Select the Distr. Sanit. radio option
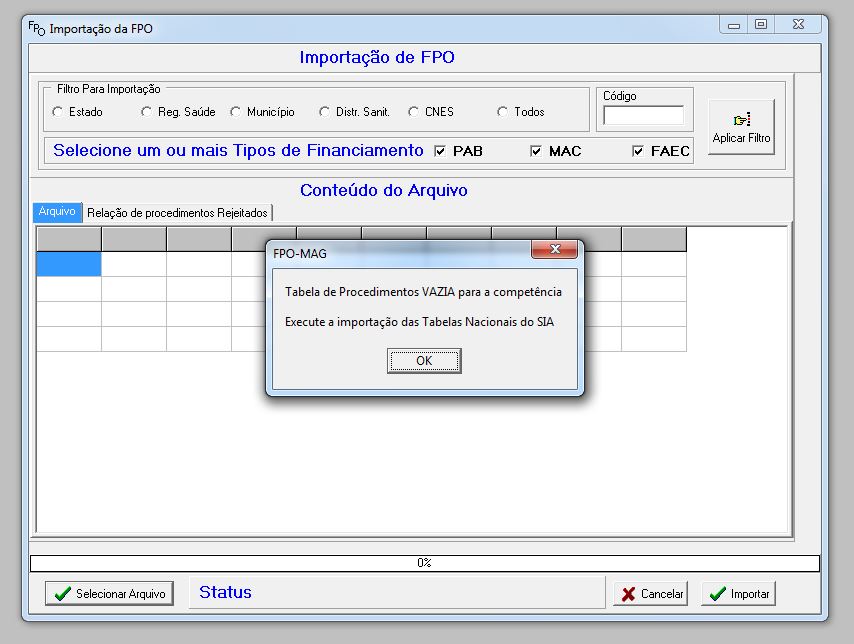Image resolution: width=854 pixels, height=644 pixels. (x=325, y=112)
